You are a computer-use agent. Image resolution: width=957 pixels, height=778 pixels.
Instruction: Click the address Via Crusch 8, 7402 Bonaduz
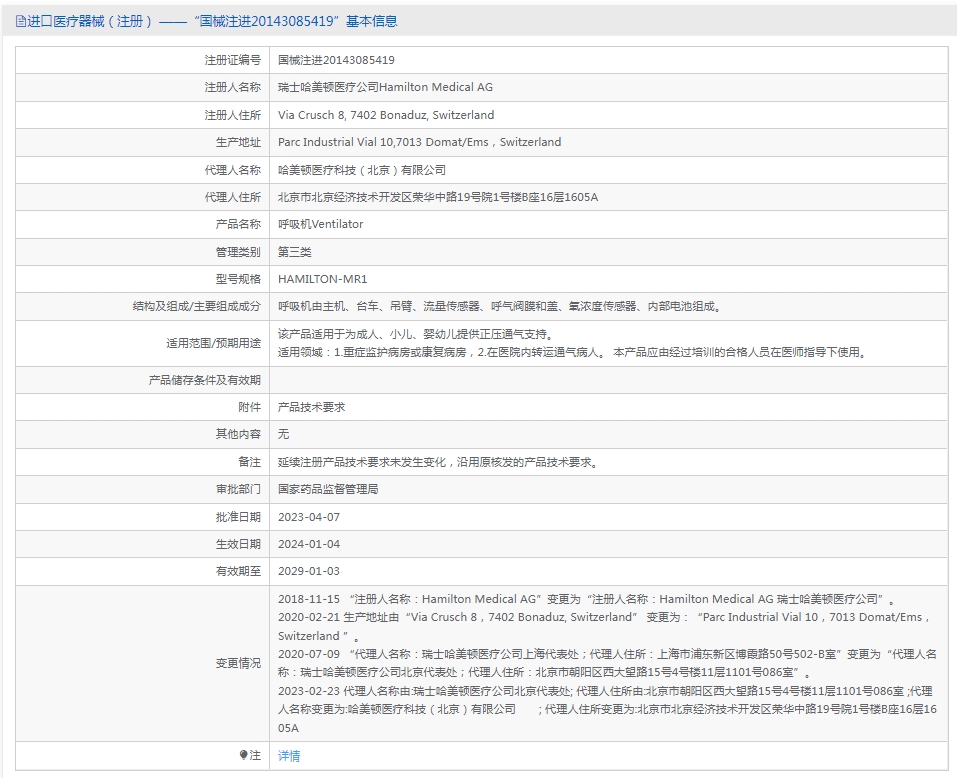coord(386,115)
